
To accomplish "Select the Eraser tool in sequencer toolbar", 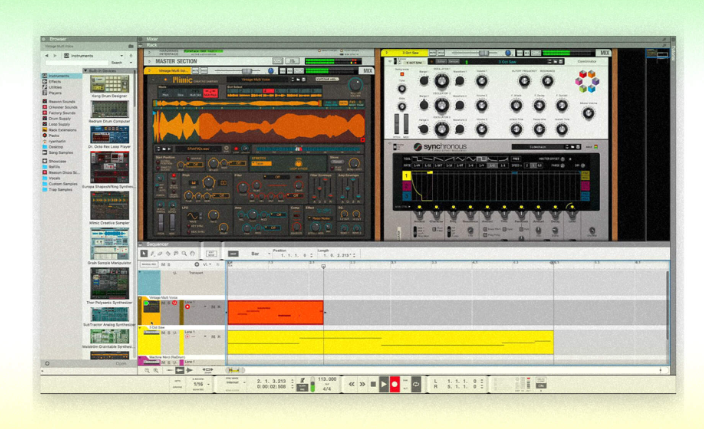I will [x=160, y=254].
